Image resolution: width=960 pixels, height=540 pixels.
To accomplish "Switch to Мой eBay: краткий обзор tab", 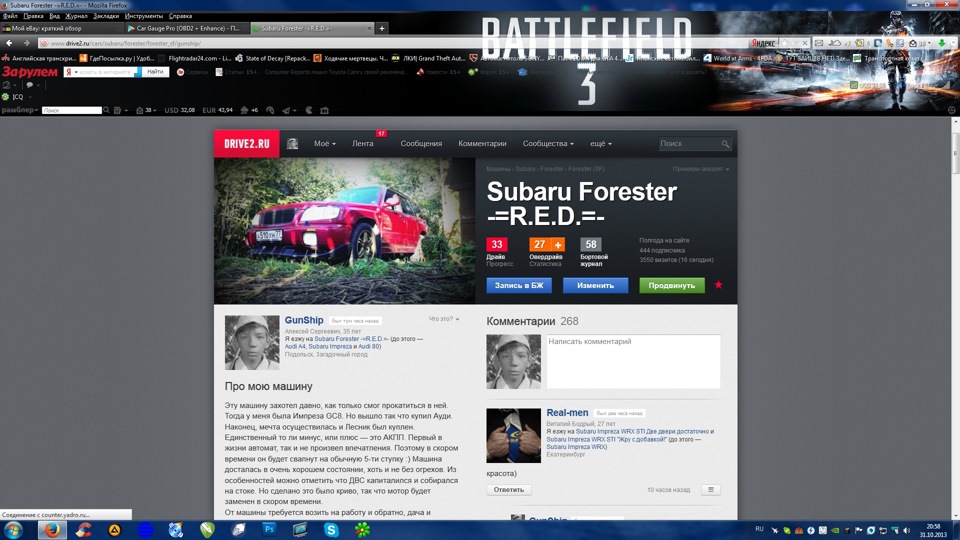I will click(x=61, y=28).
